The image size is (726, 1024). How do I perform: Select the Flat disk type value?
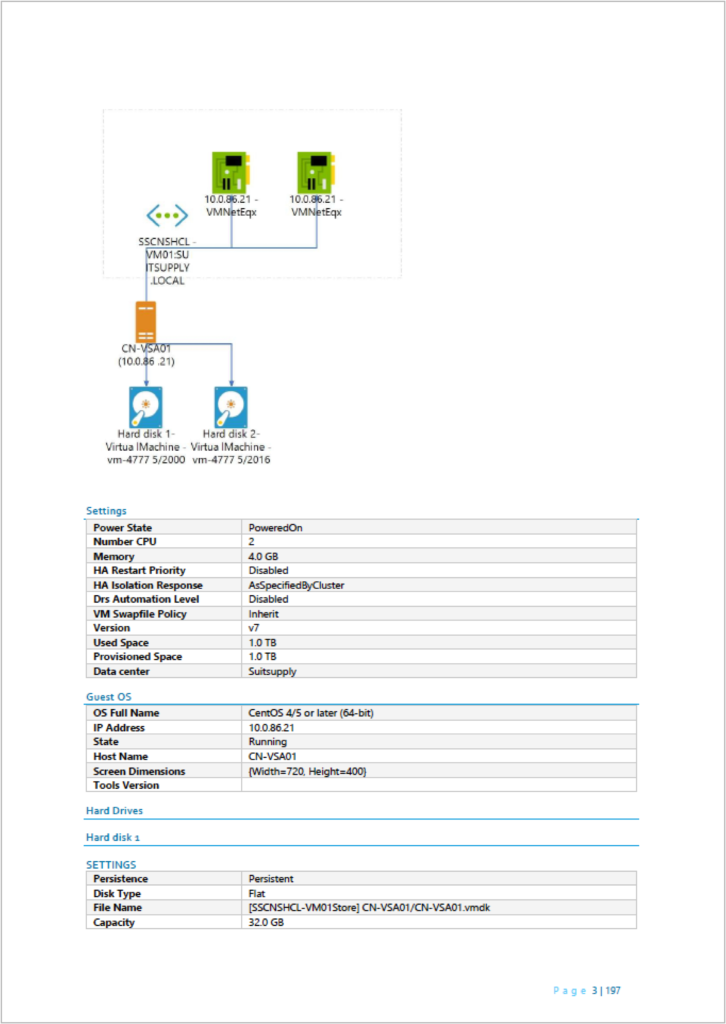click(x=257, y=893)
